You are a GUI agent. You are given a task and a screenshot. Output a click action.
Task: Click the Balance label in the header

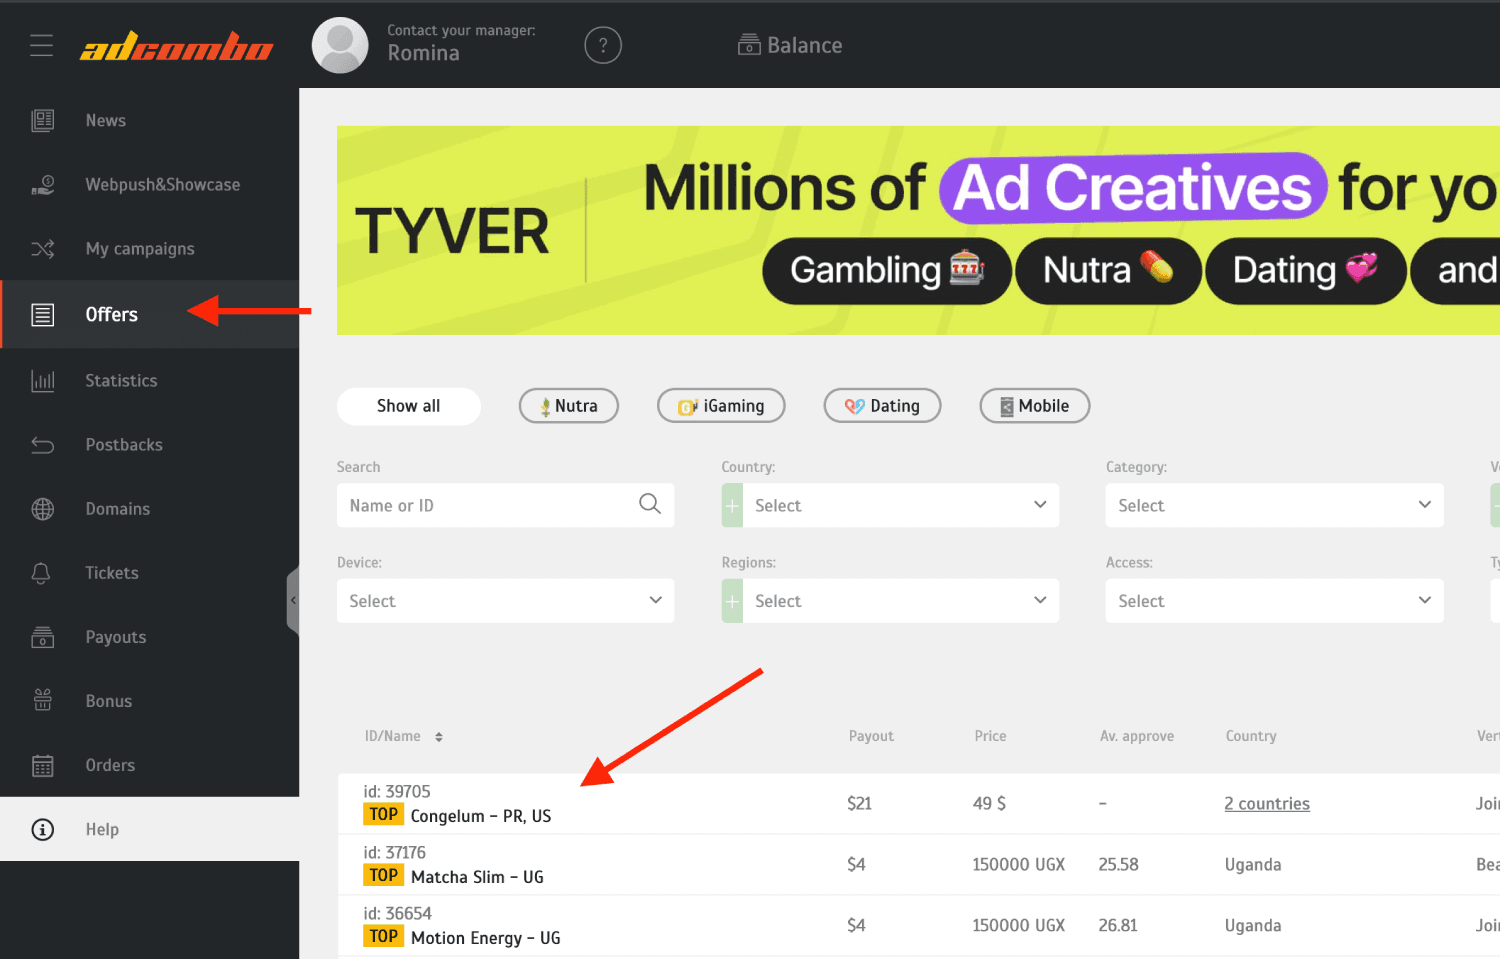(x=805, y=45)
